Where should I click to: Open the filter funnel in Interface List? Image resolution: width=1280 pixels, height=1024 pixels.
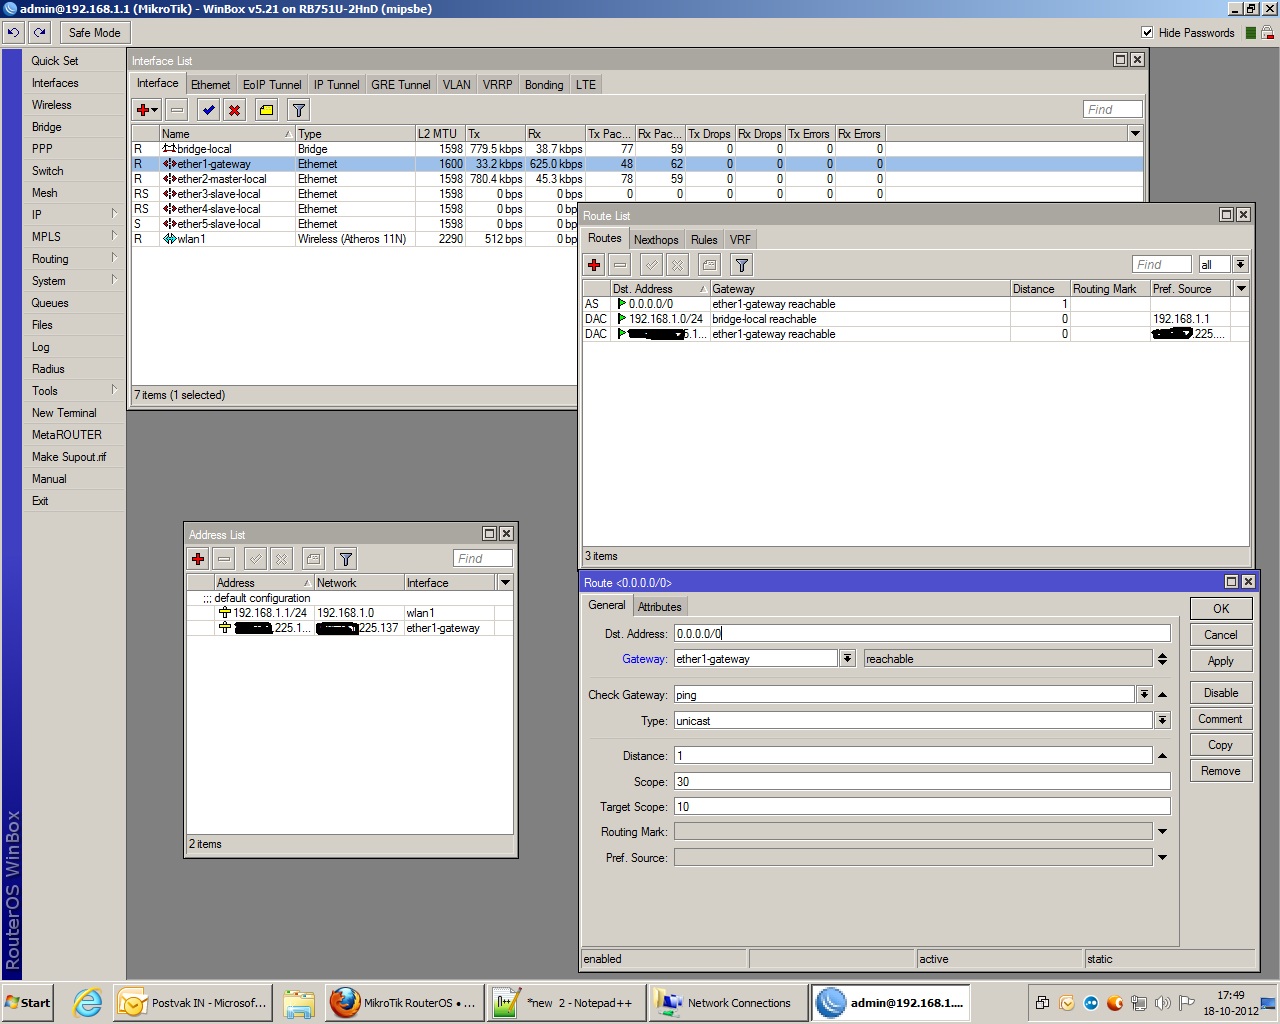(x=298, y=110)
